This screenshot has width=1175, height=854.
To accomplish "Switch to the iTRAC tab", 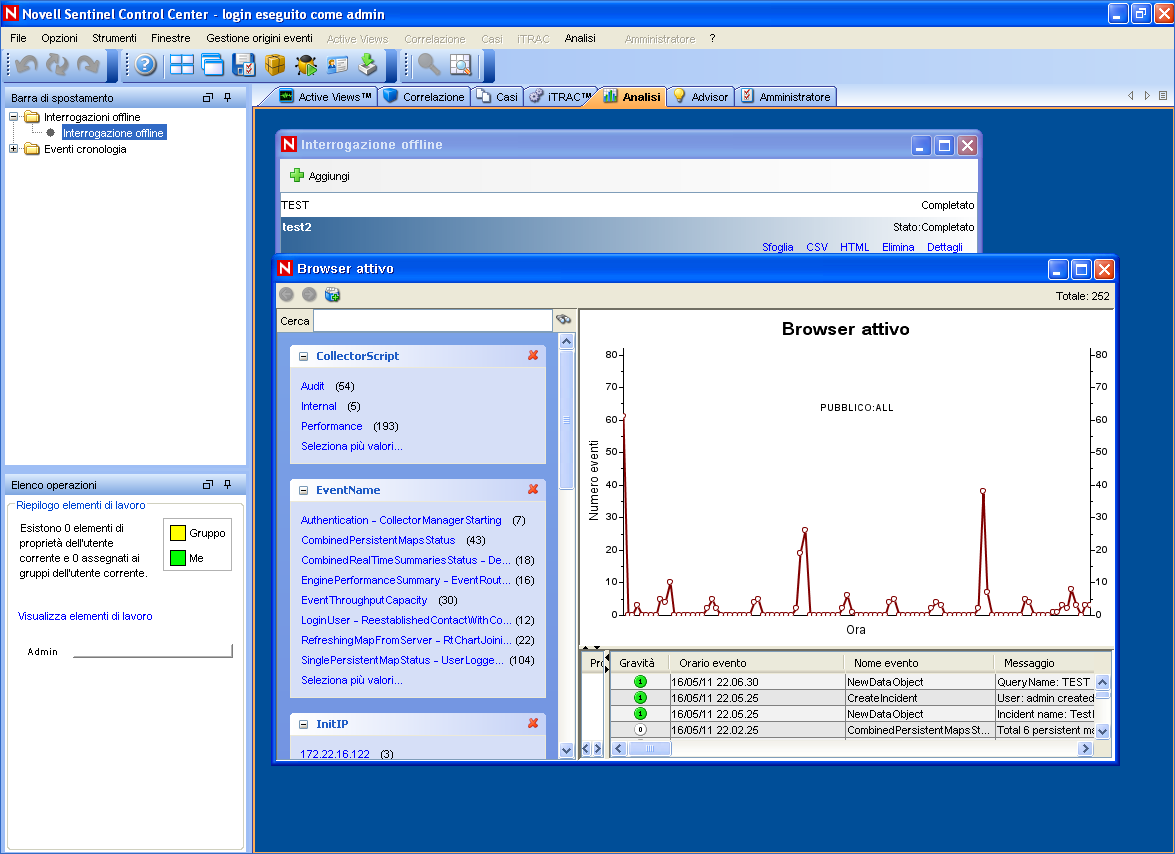I will 561,97.
